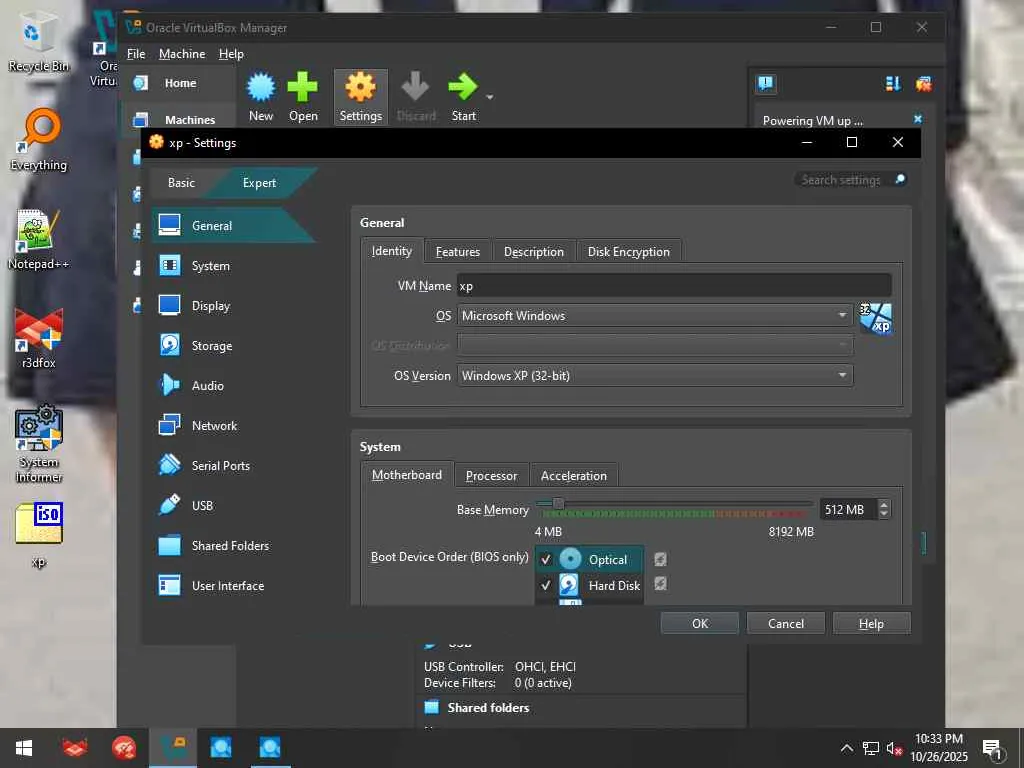
Task: Open the Help menu in VirtualBox Manager
Action: pos(231,54)
